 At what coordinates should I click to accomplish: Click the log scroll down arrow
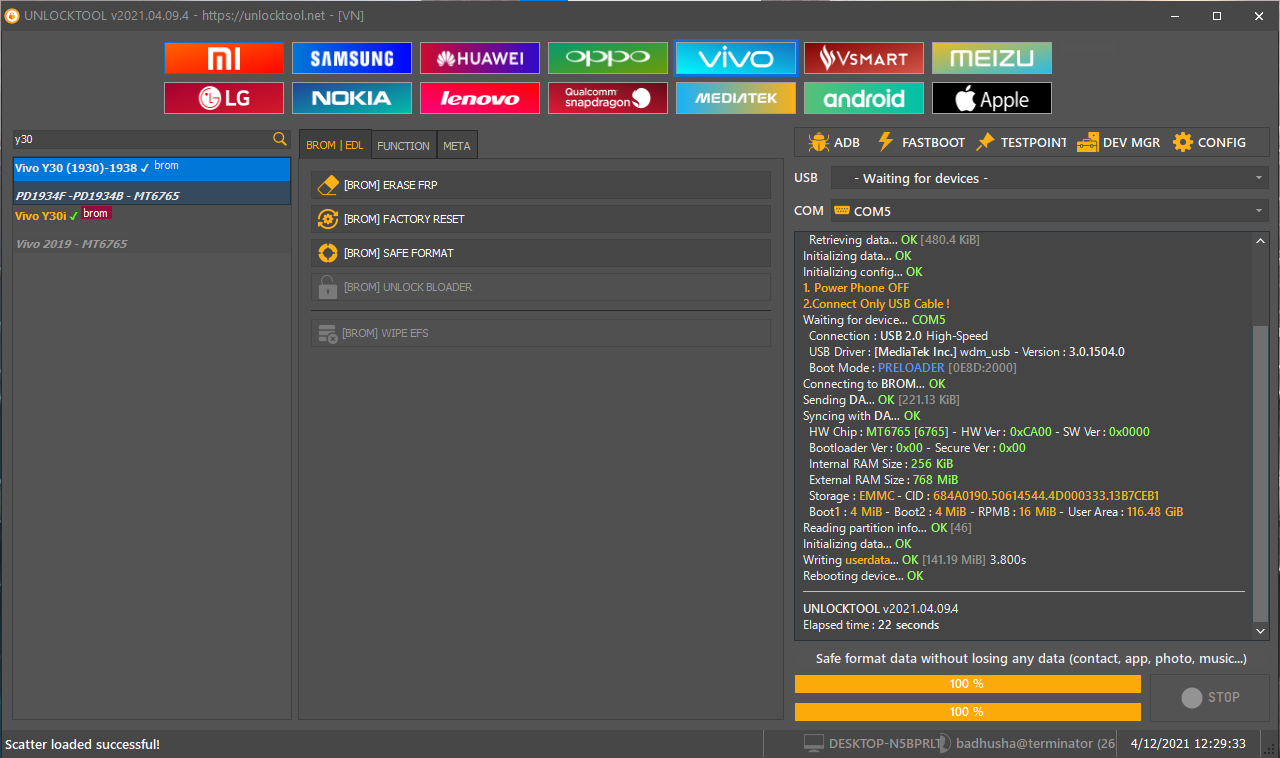coord(1260,631)
